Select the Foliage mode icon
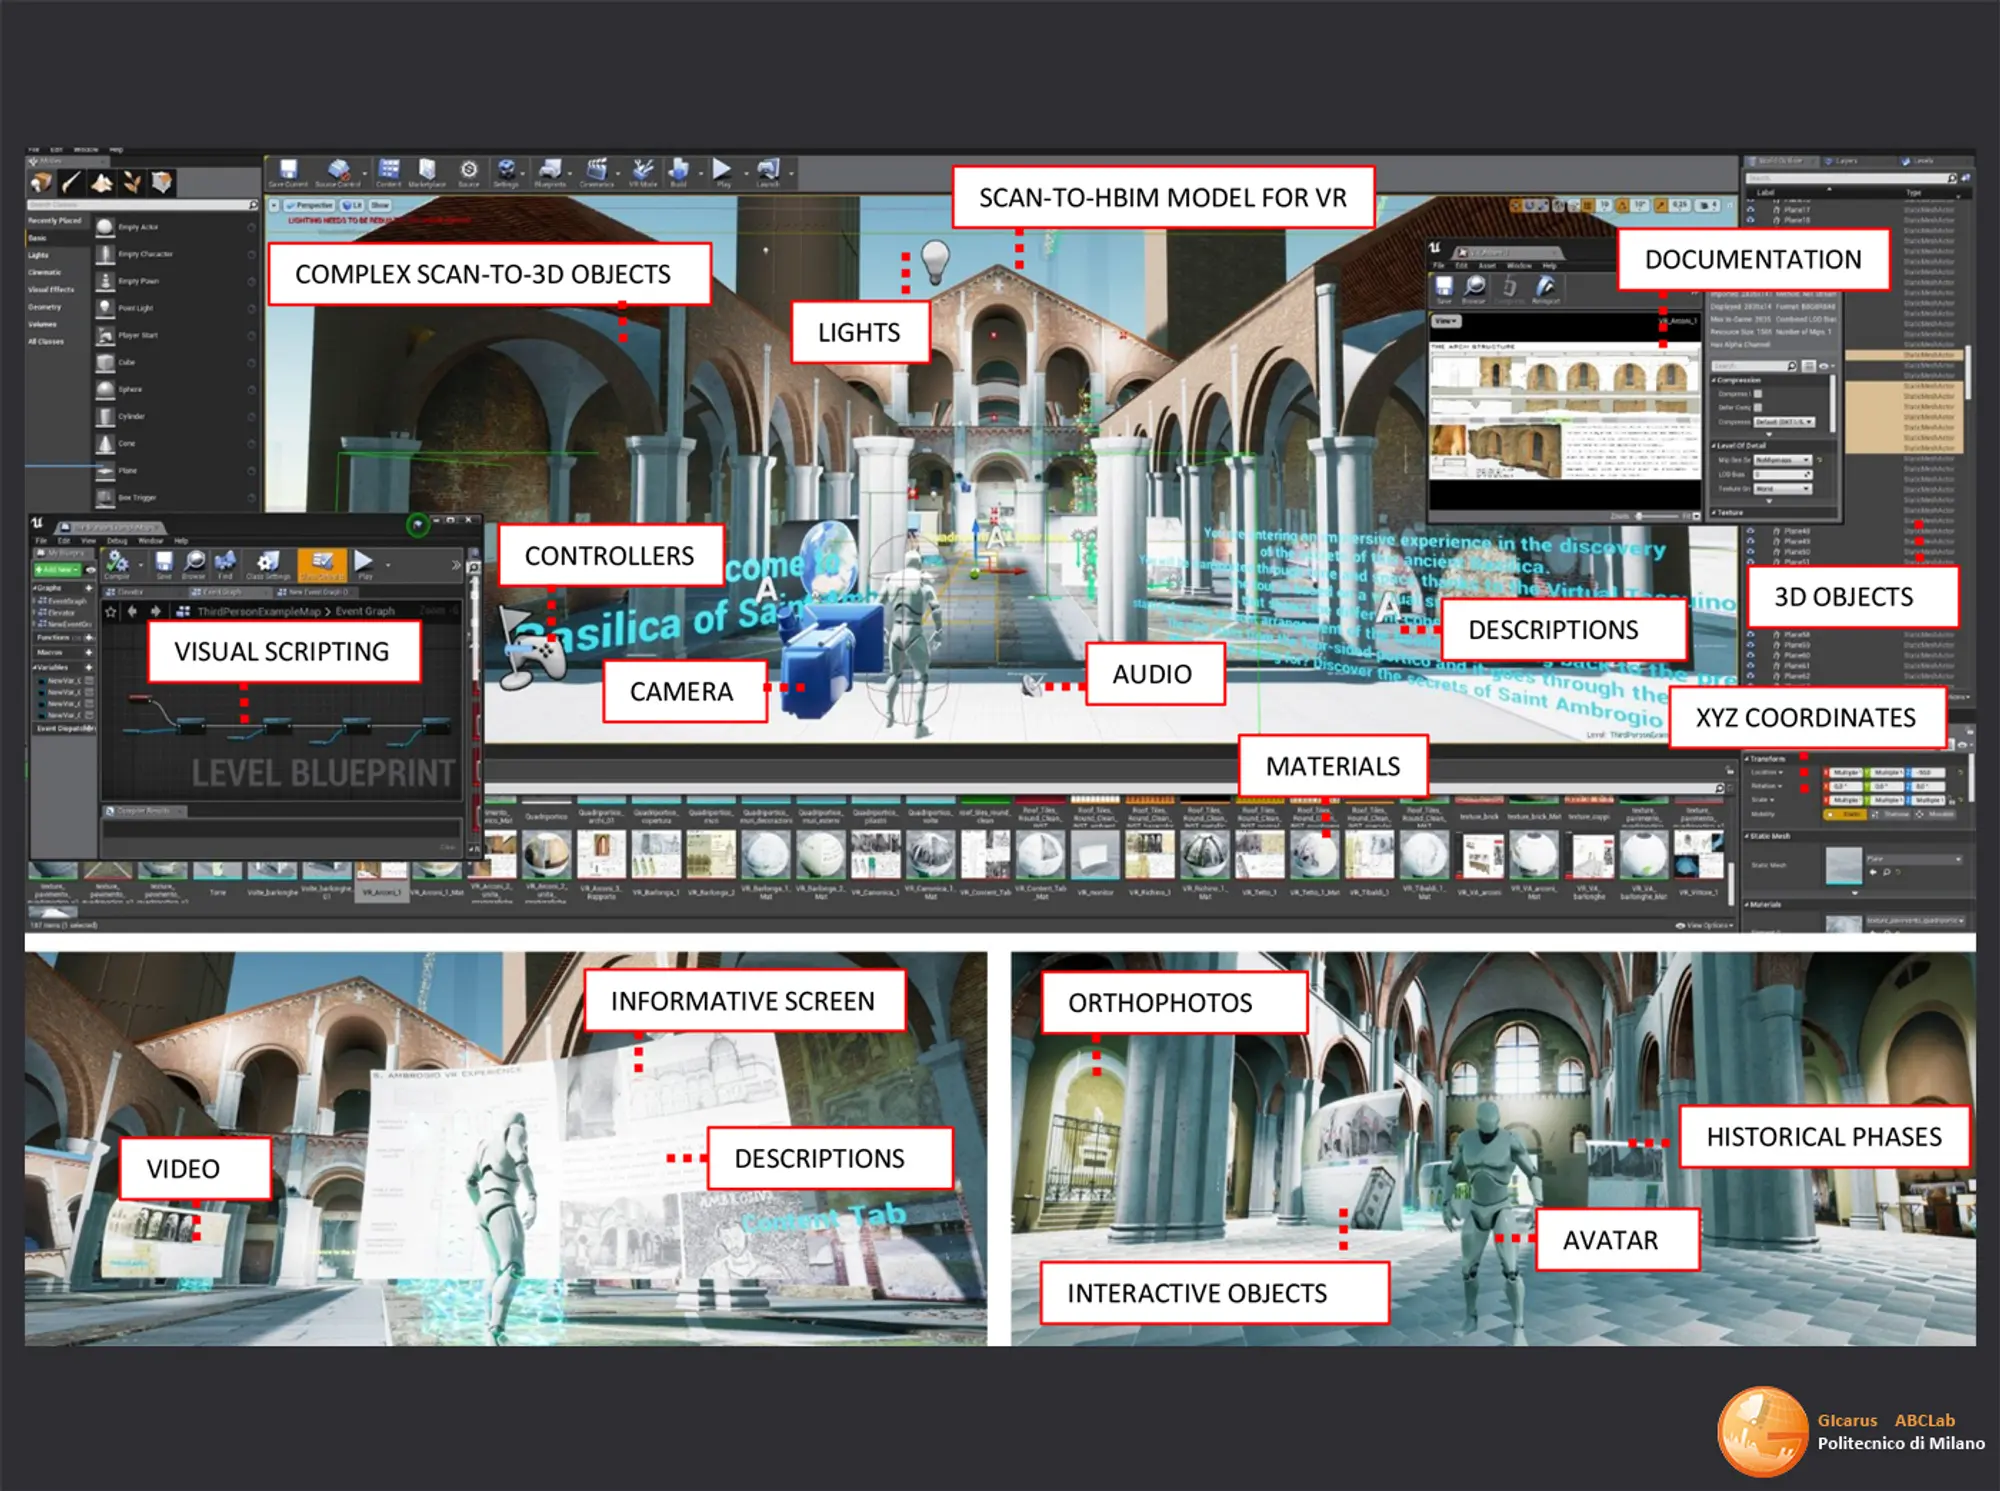2000x1491 pixels. coord(132,182)
